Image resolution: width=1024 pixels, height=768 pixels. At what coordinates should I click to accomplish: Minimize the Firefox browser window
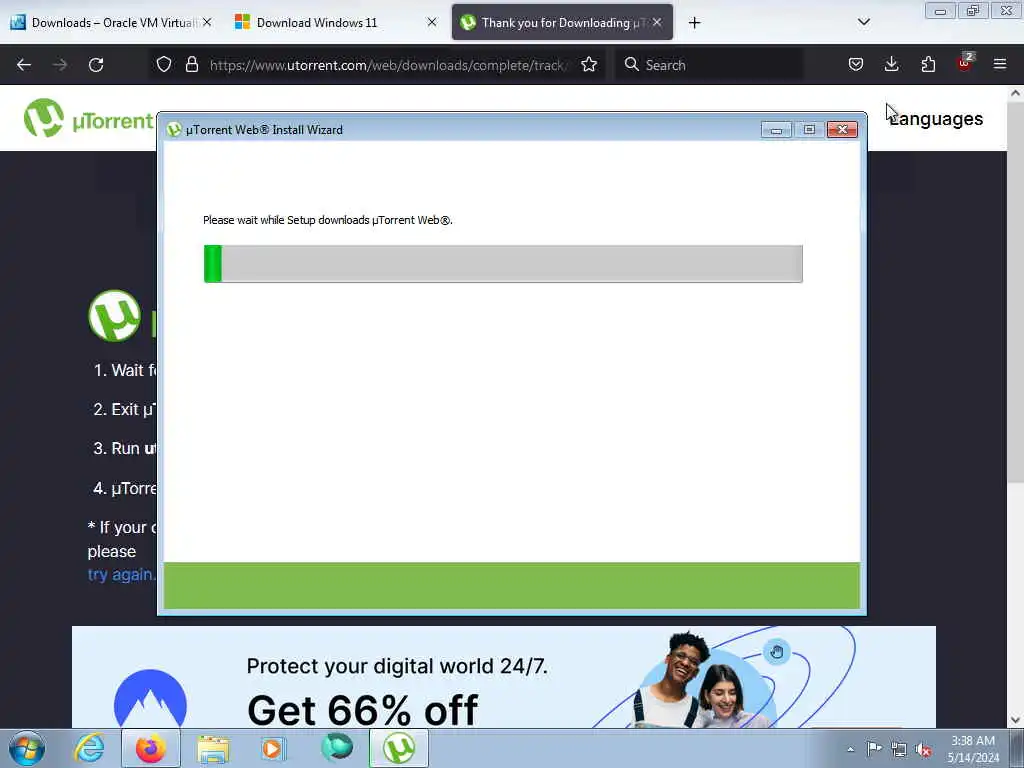(940, 11)
